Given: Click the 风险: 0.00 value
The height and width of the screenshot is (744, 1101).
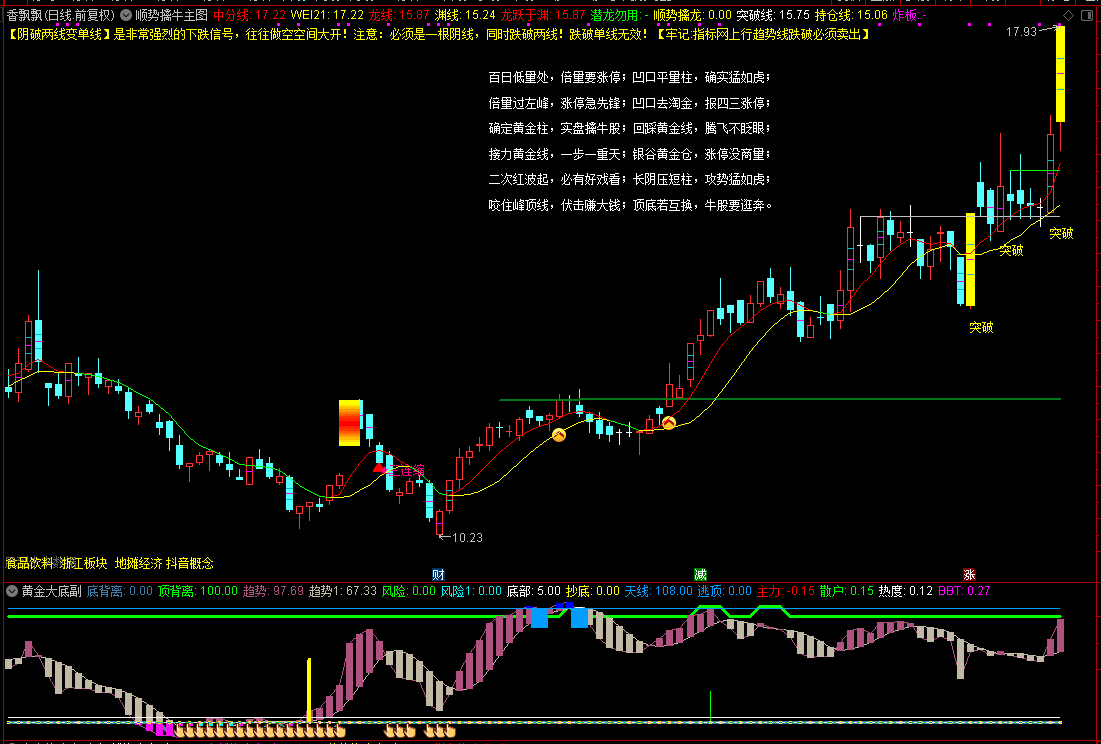Looking at the screenshot, I should point(409,591).
